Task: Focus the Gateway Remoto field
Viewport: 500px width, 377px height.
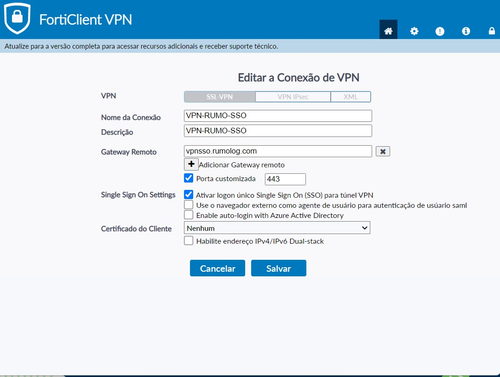Action: [x=278, y=151]
